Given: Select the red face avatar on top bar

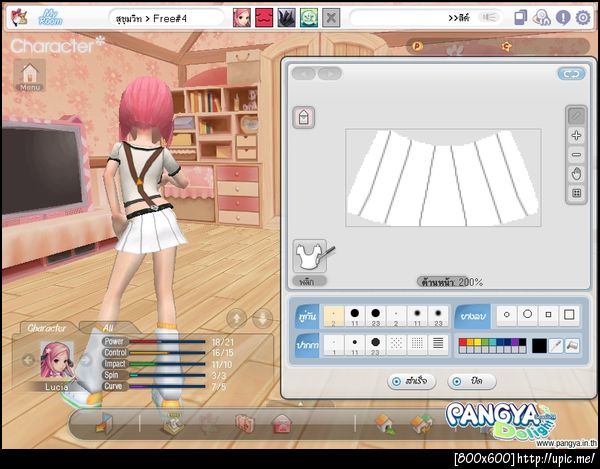Looking at the screenshot, I should tap(264, 18).
